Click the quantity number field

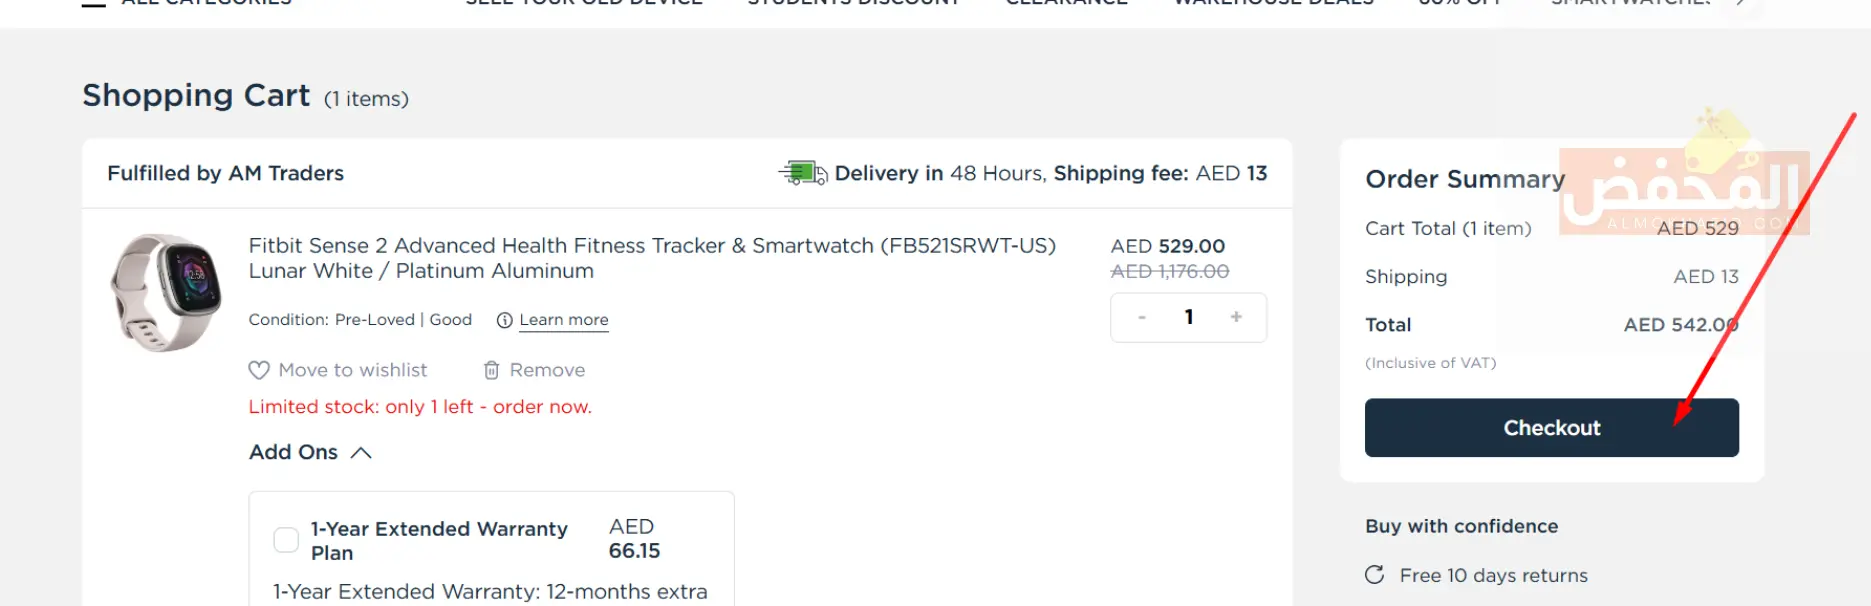[x=1188, y=317]
